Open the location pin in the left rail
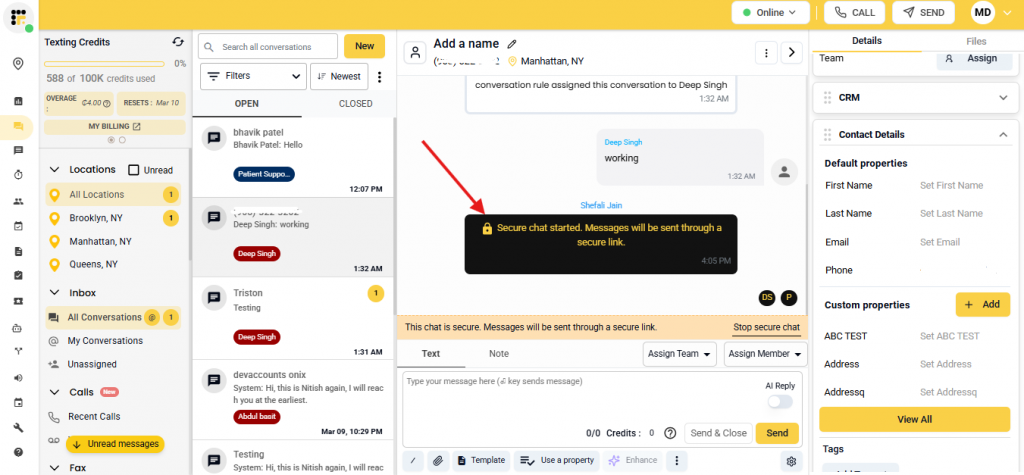 pyautogui.click(x=18, y=63)
